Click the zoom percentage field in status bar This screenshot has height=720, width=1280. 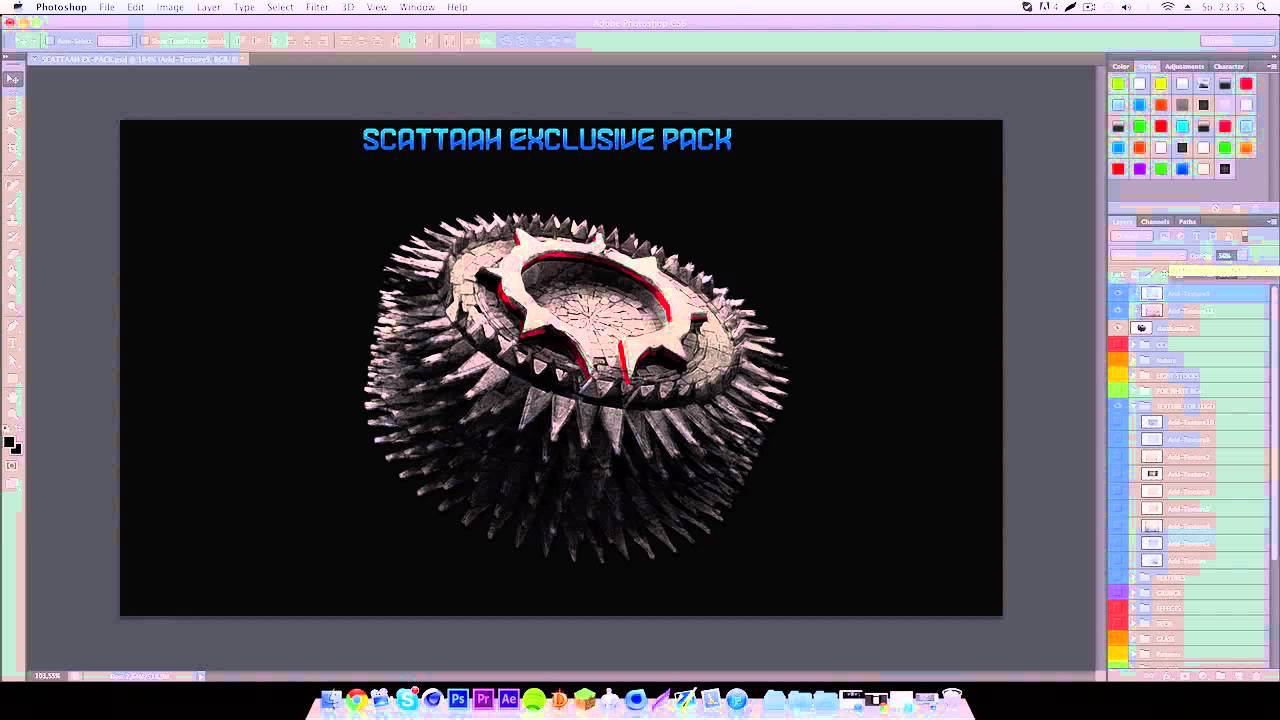(47, 676)
